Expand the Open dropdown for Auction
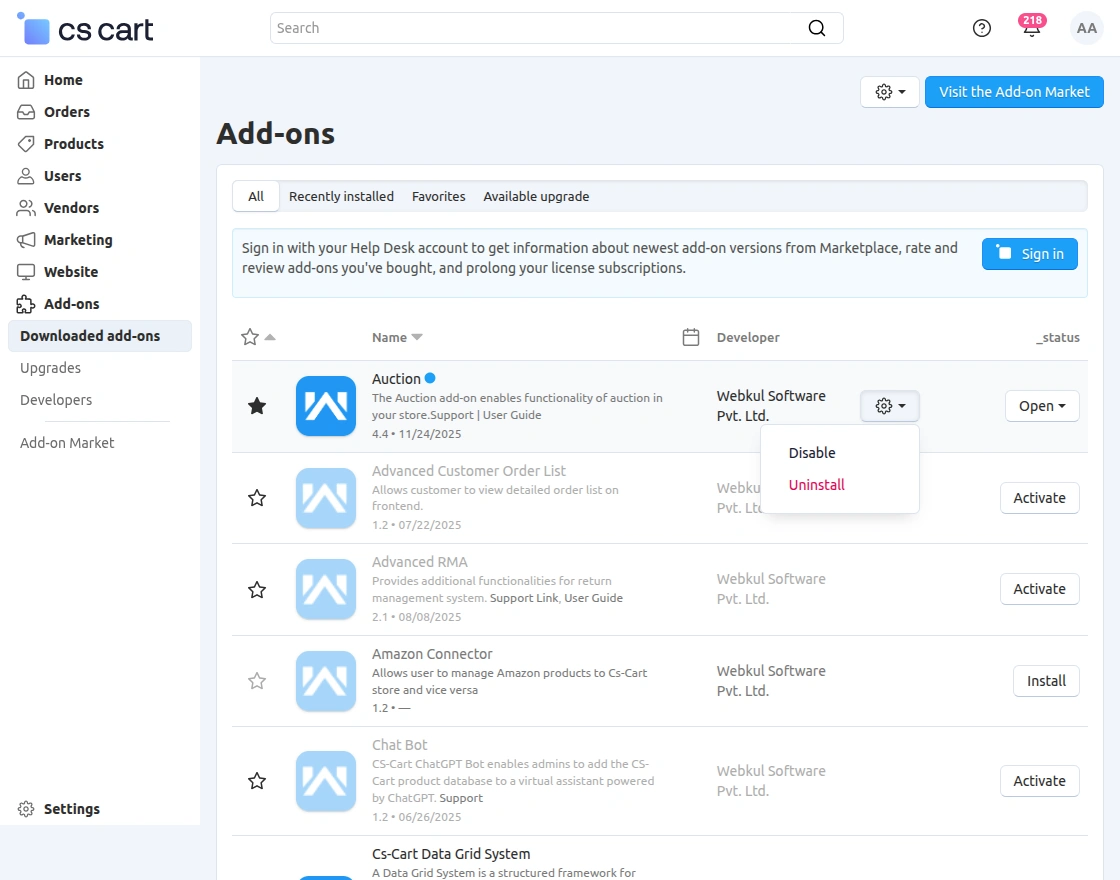1120x880 pixels. [1042, 406]
